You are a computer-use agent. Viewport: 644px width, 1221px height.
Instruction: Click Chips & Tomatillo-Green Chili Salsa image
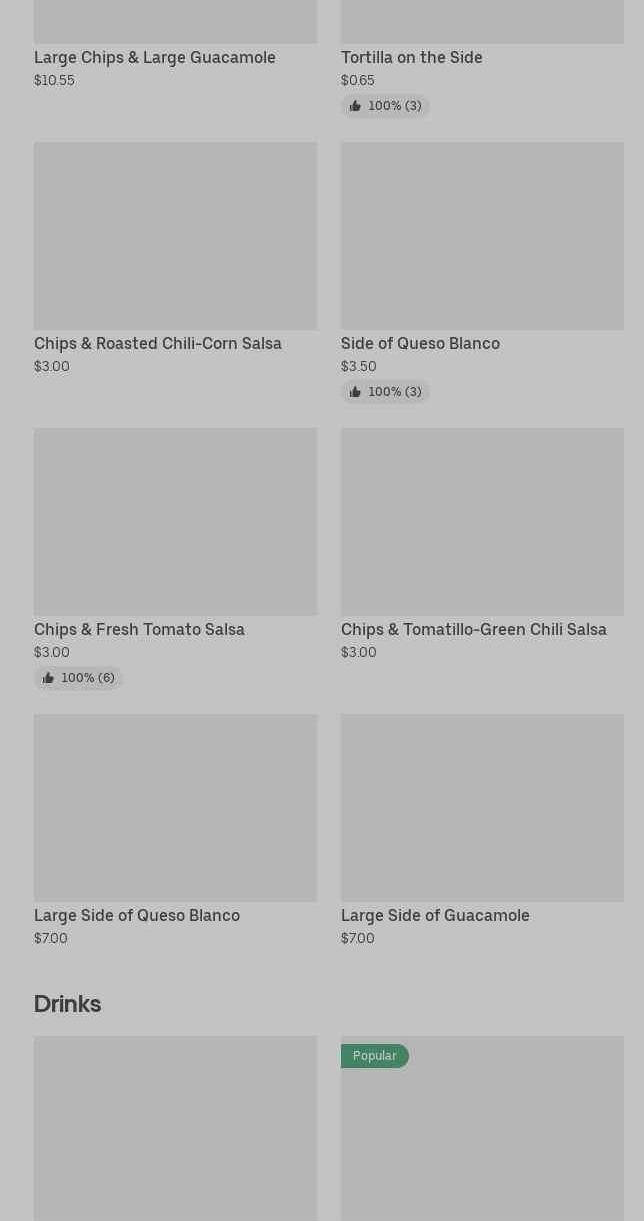(482, 522)
